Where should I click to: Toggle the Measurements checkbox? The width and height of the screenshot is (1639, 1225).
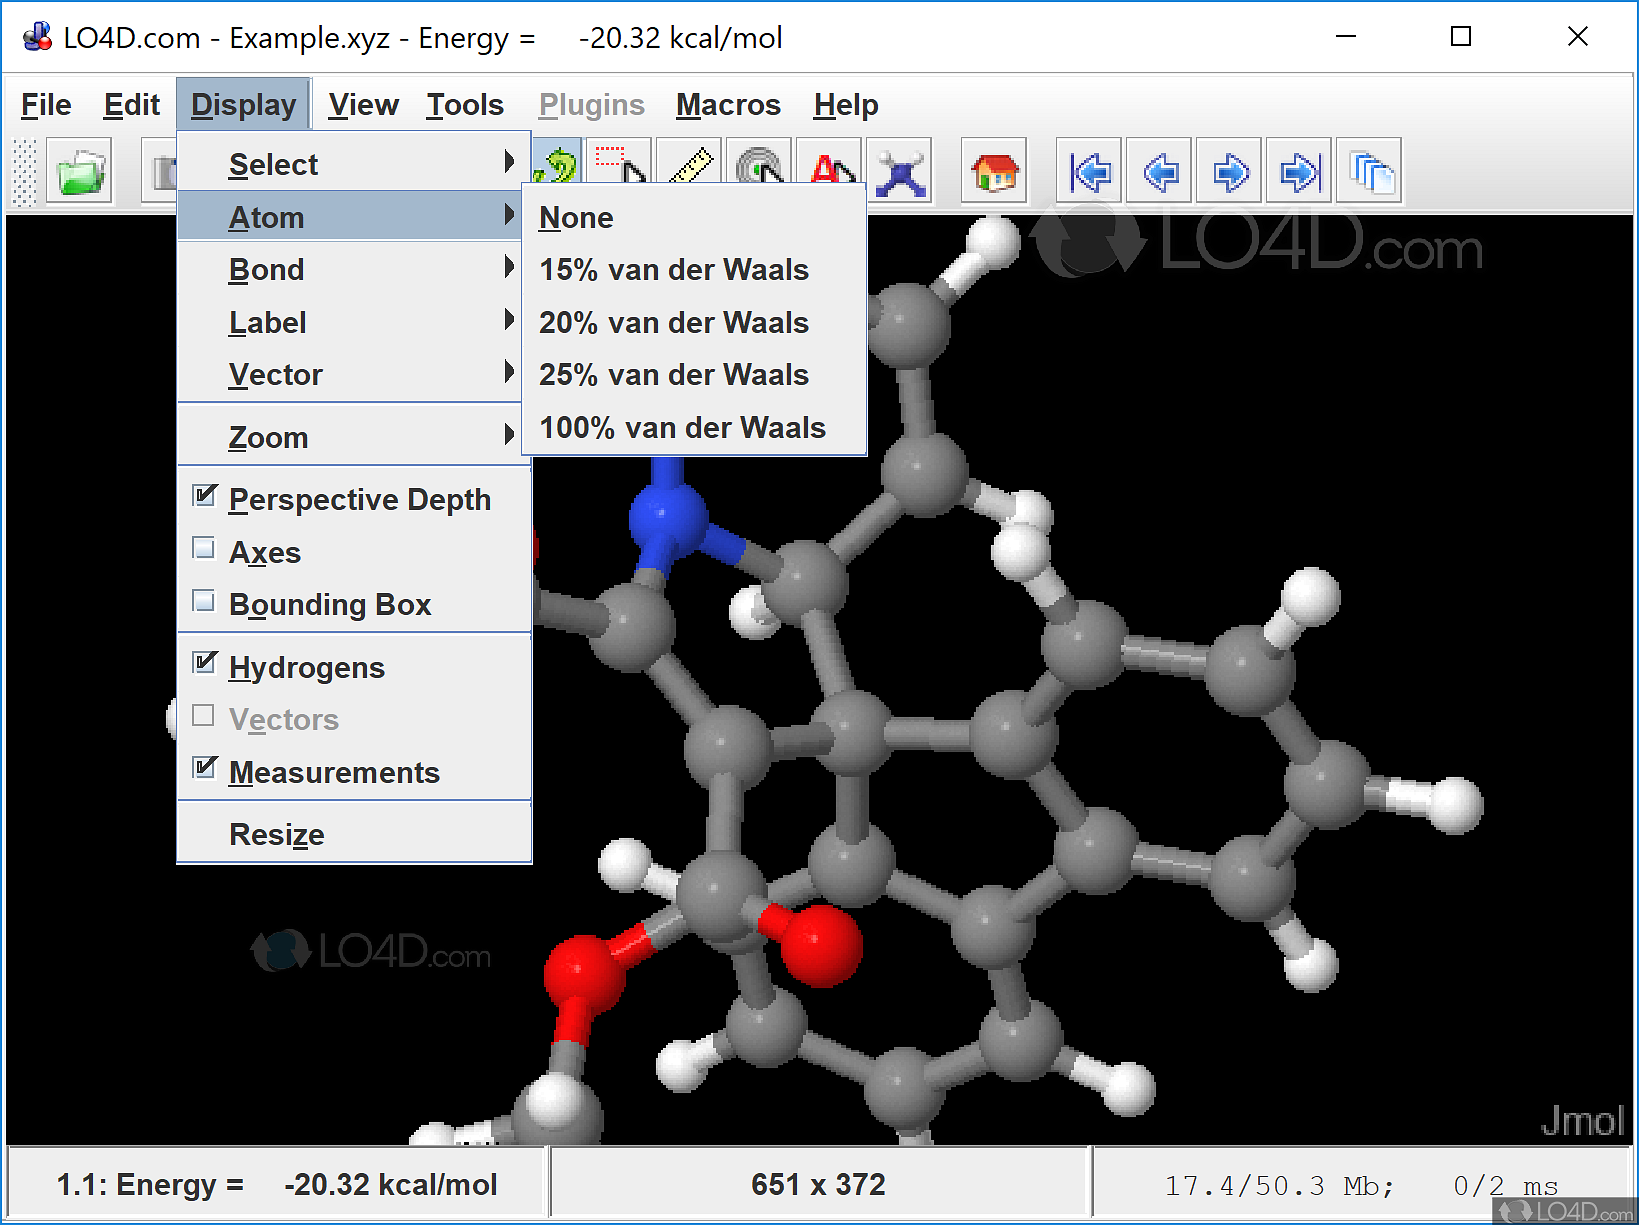coord(205,768)
